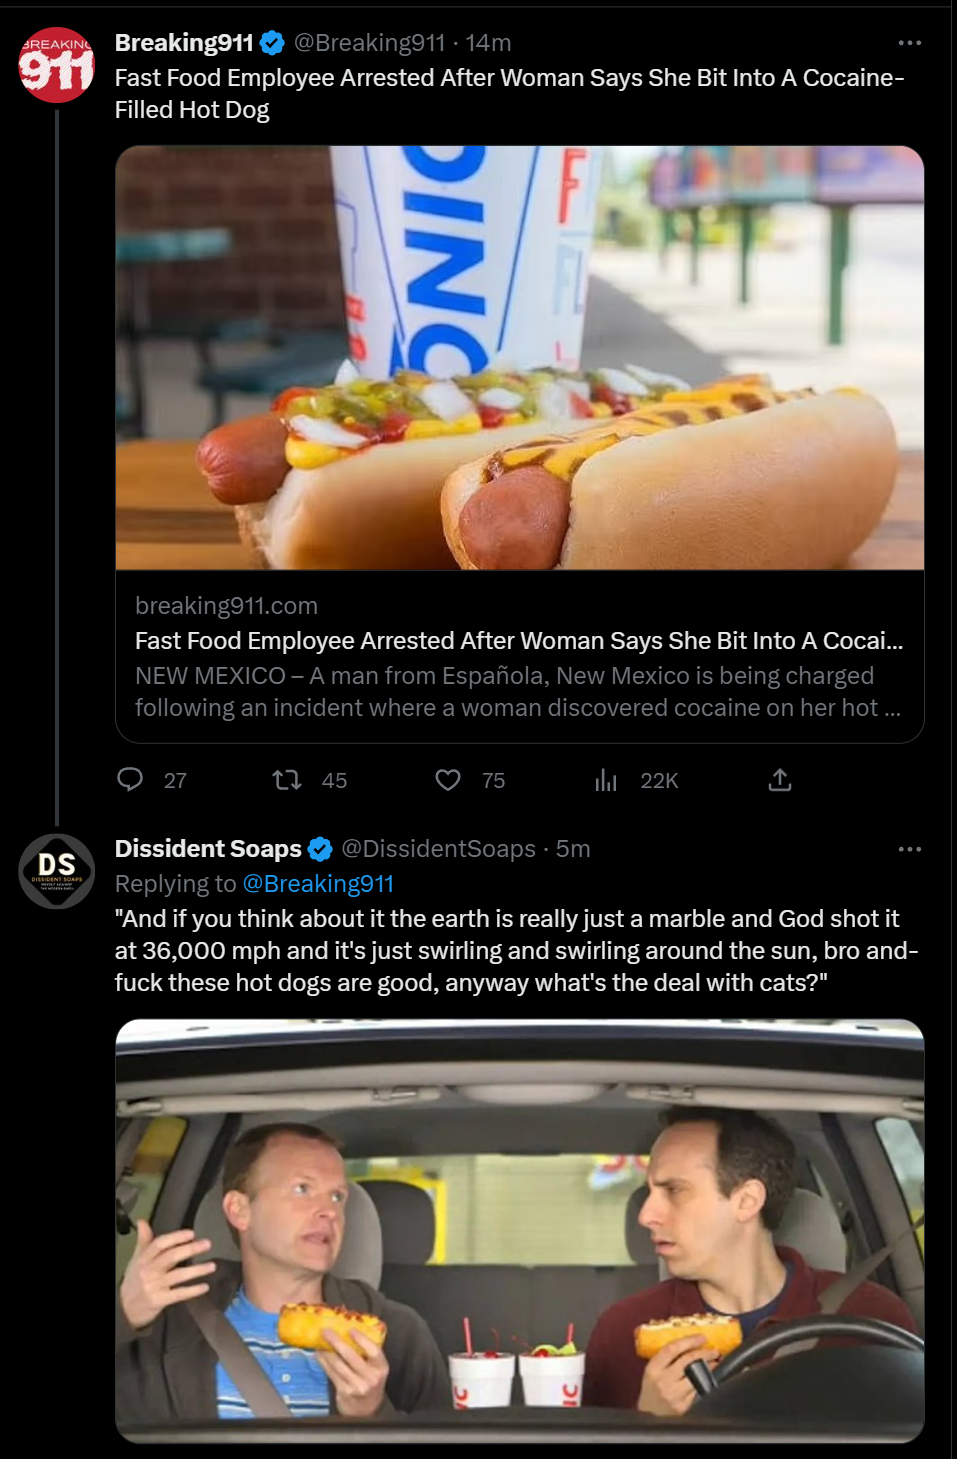Click the 14m timestamp on the Breaking911 tweet
The width and height of the screenshot is (957, 1459).
click(x=489, y=43)
